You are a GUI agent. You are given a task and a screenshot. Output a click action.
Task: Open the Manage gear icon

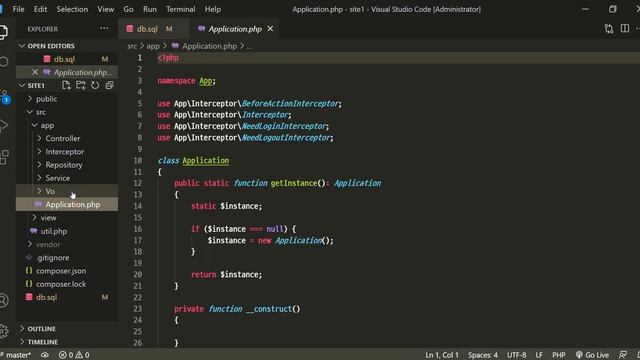click(x=4, y=331)
